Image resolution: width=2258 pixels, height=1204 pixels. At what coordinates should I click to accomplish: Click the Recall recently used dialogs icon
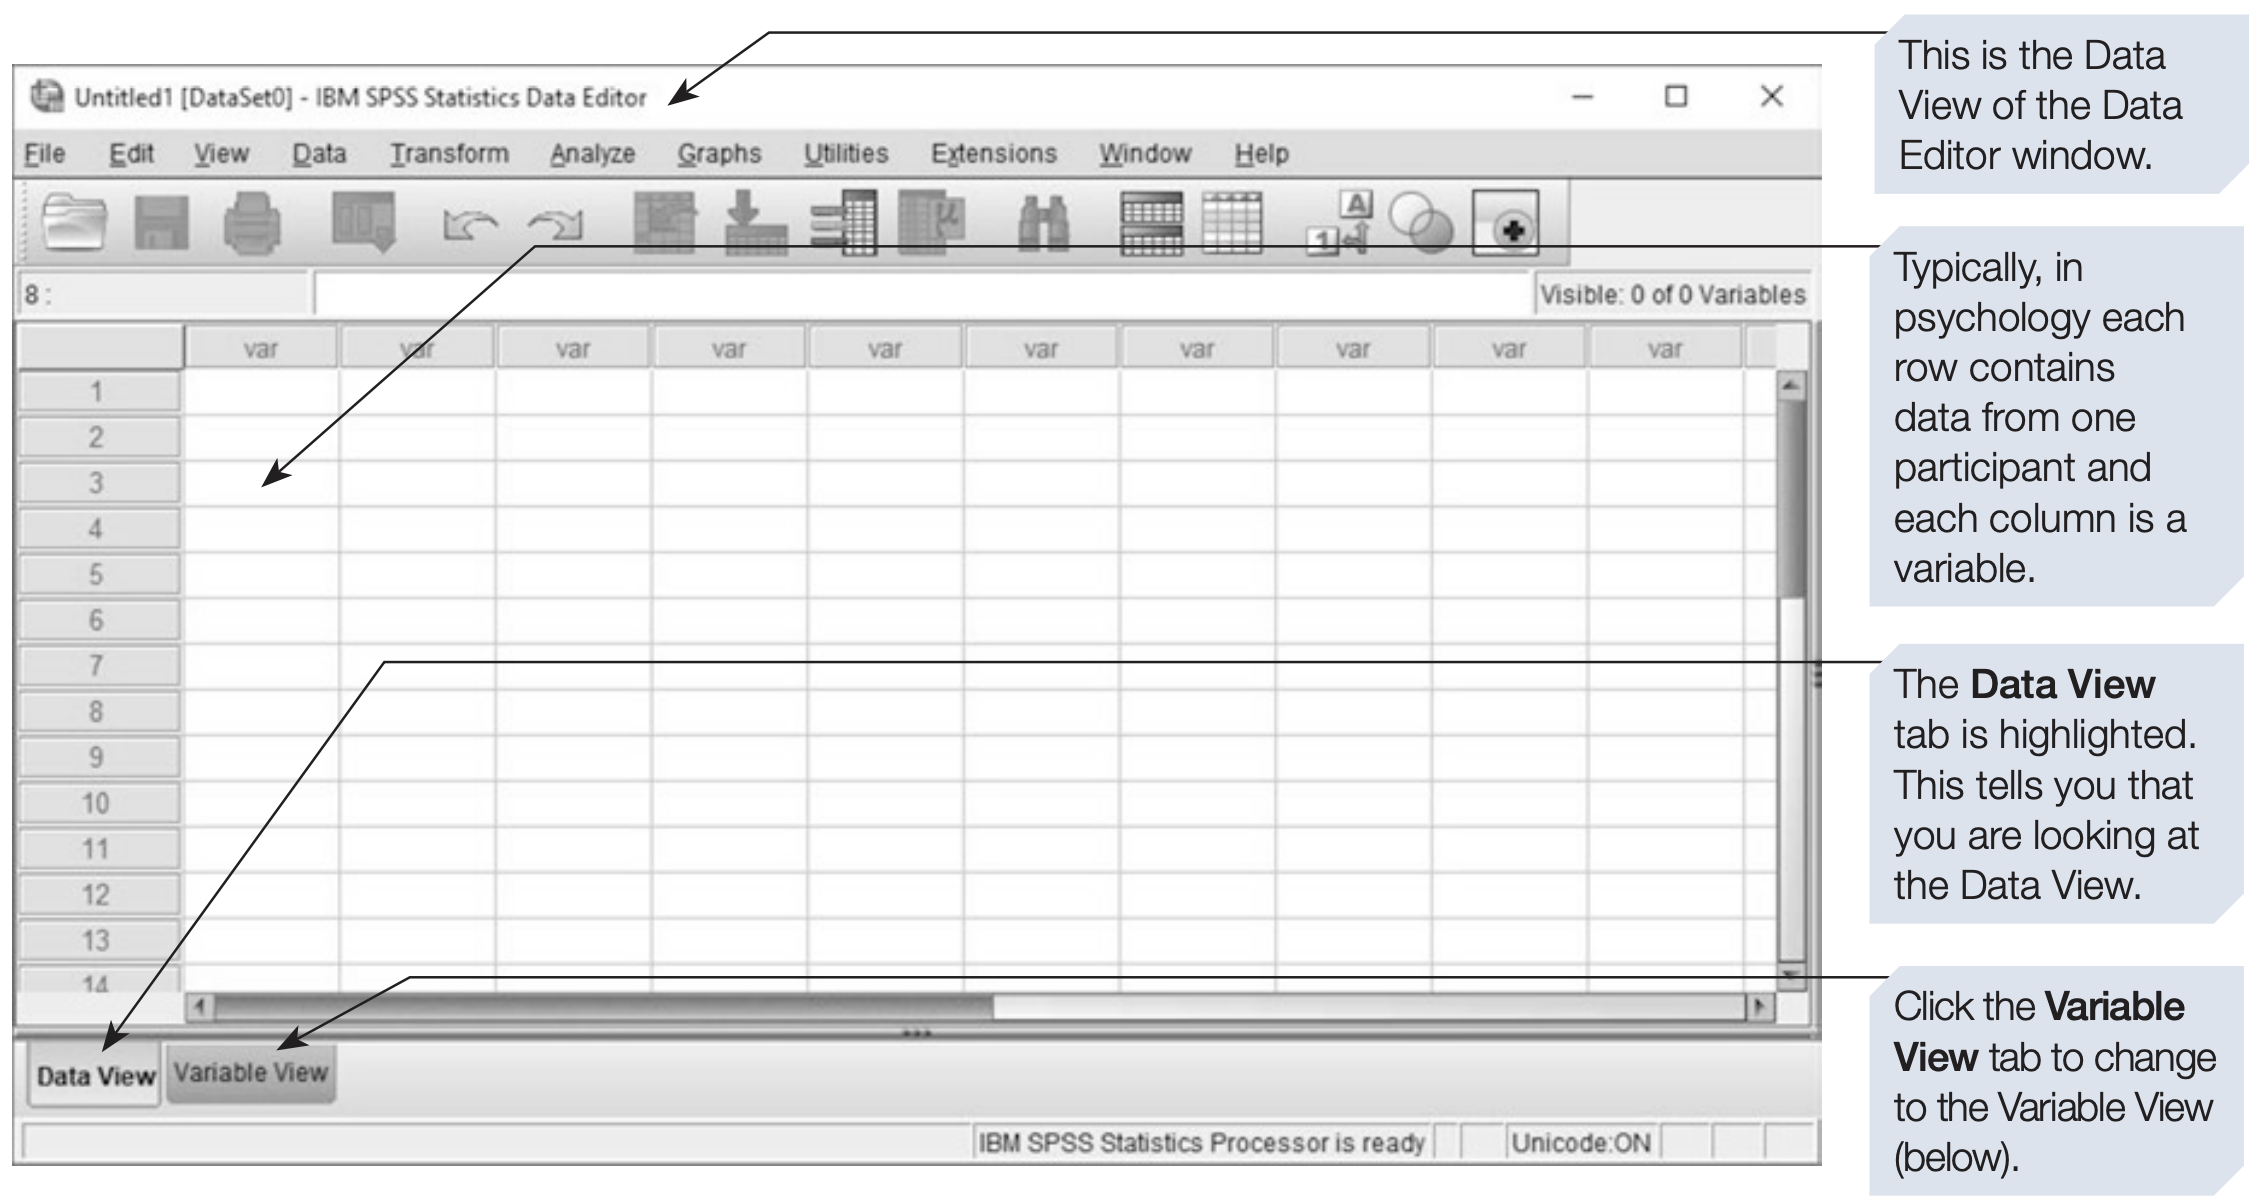point(363,222)
